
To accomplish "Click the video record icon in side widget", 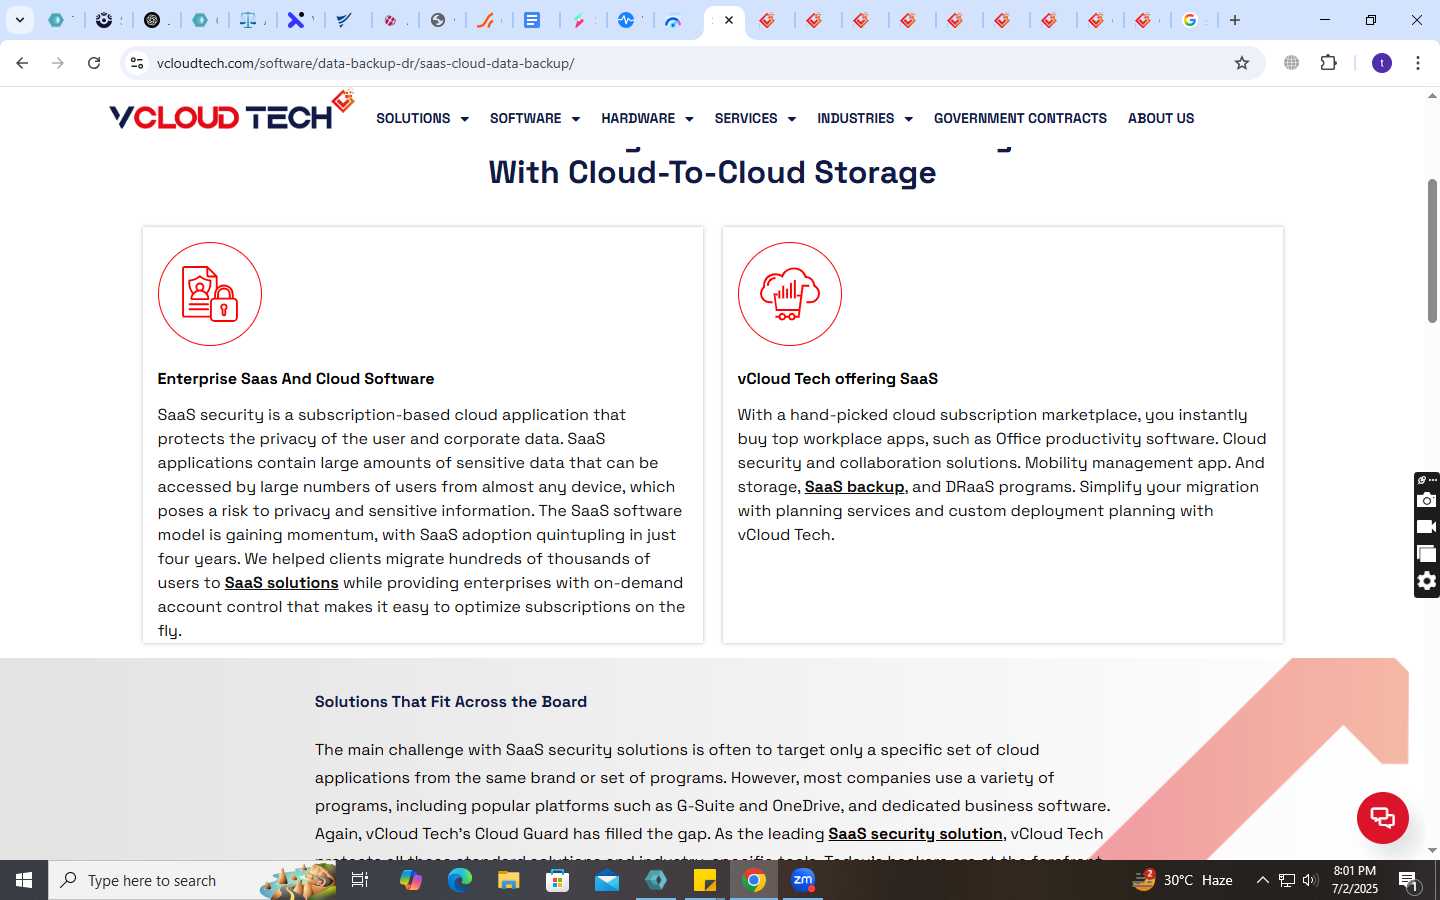I will [1427, 527].
